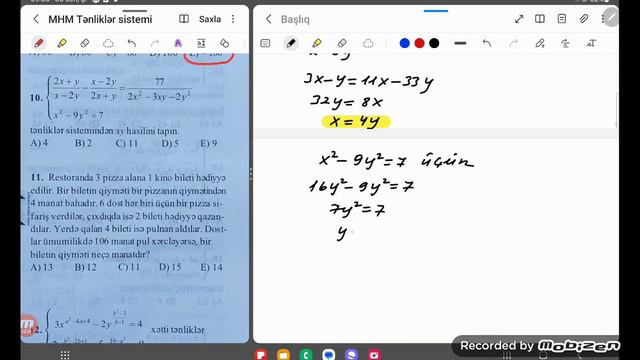This screenshot has width=640, height=360.
Task: Select black pen tool in right note
Action: (291, 43)
